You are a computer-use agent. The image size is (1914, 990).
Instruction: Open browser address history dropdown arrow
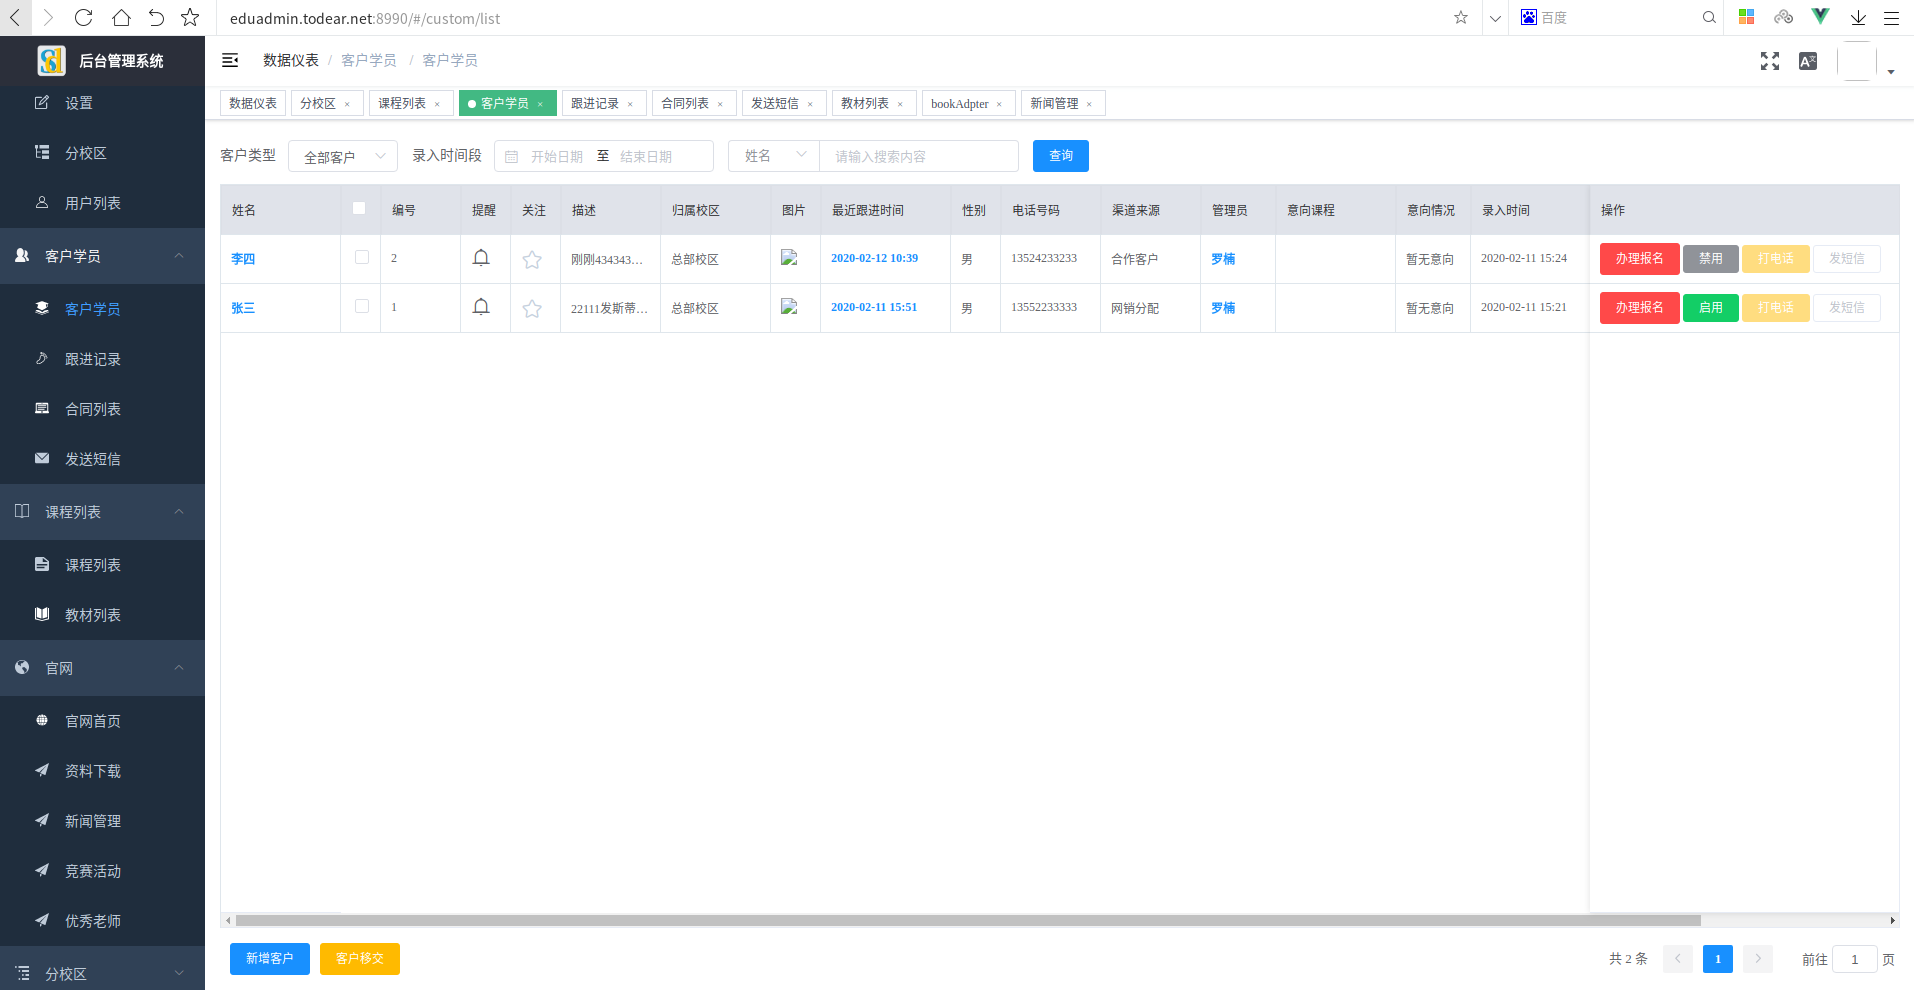coord(1495,18)
